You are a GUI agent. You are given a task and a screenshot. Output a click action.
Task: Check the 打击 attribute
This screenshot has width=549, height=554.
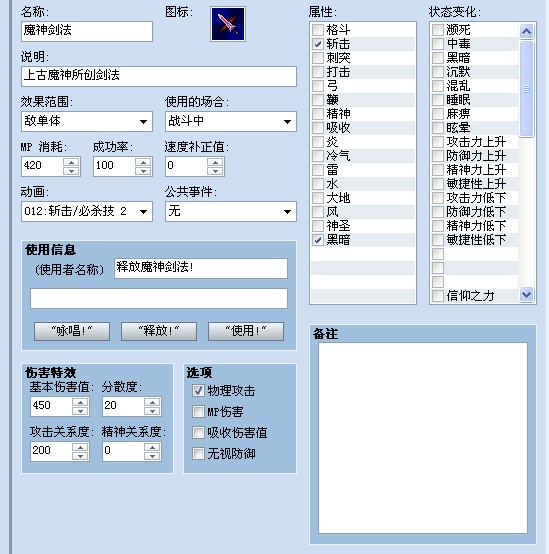pos(318,72)
